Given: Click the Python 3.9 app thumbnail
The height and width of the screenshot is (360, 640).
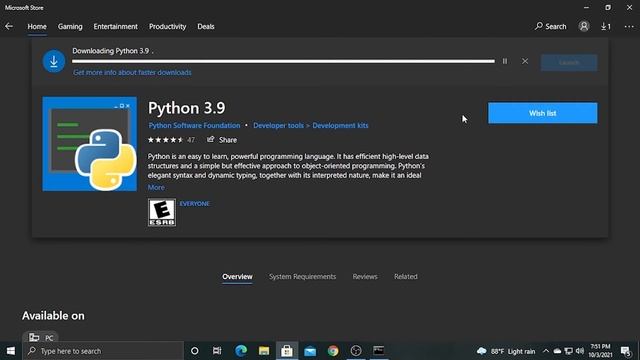Looking at the screenshot, I should [90, 144].
